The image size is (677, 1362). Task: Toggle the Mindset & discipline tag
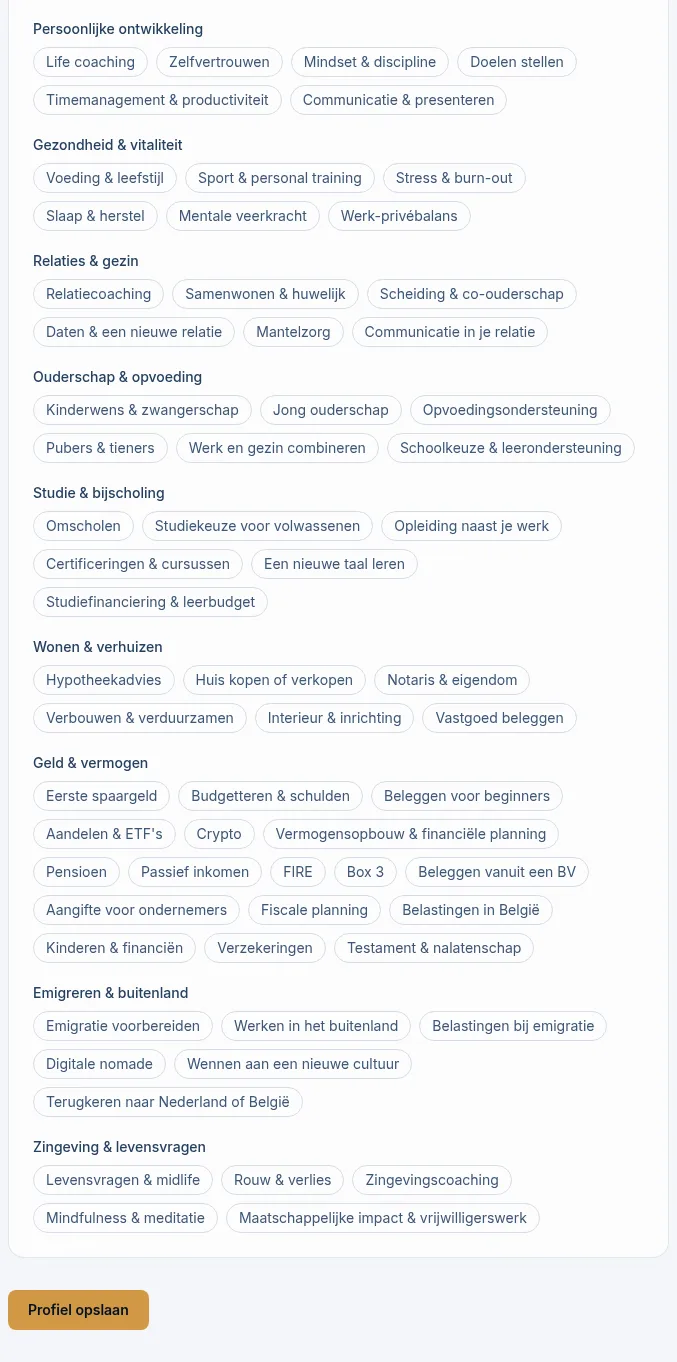[x=370, y=62]
